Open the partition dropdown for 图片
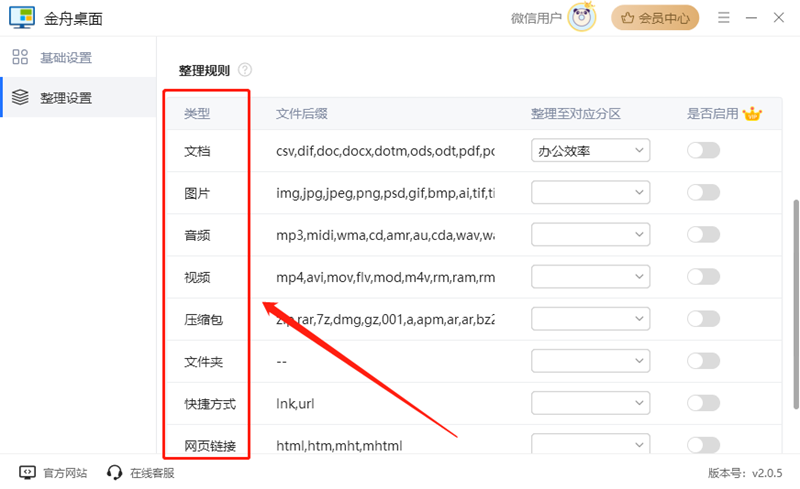 590,192
